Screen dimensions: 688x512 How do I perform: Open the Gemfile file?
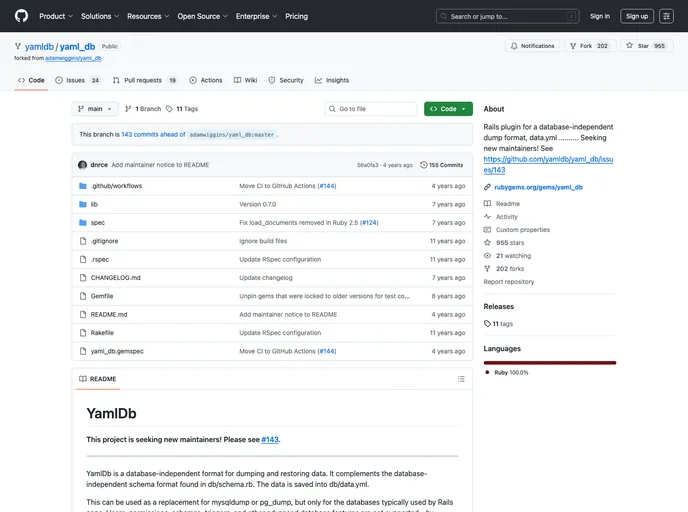coord(102,296)
